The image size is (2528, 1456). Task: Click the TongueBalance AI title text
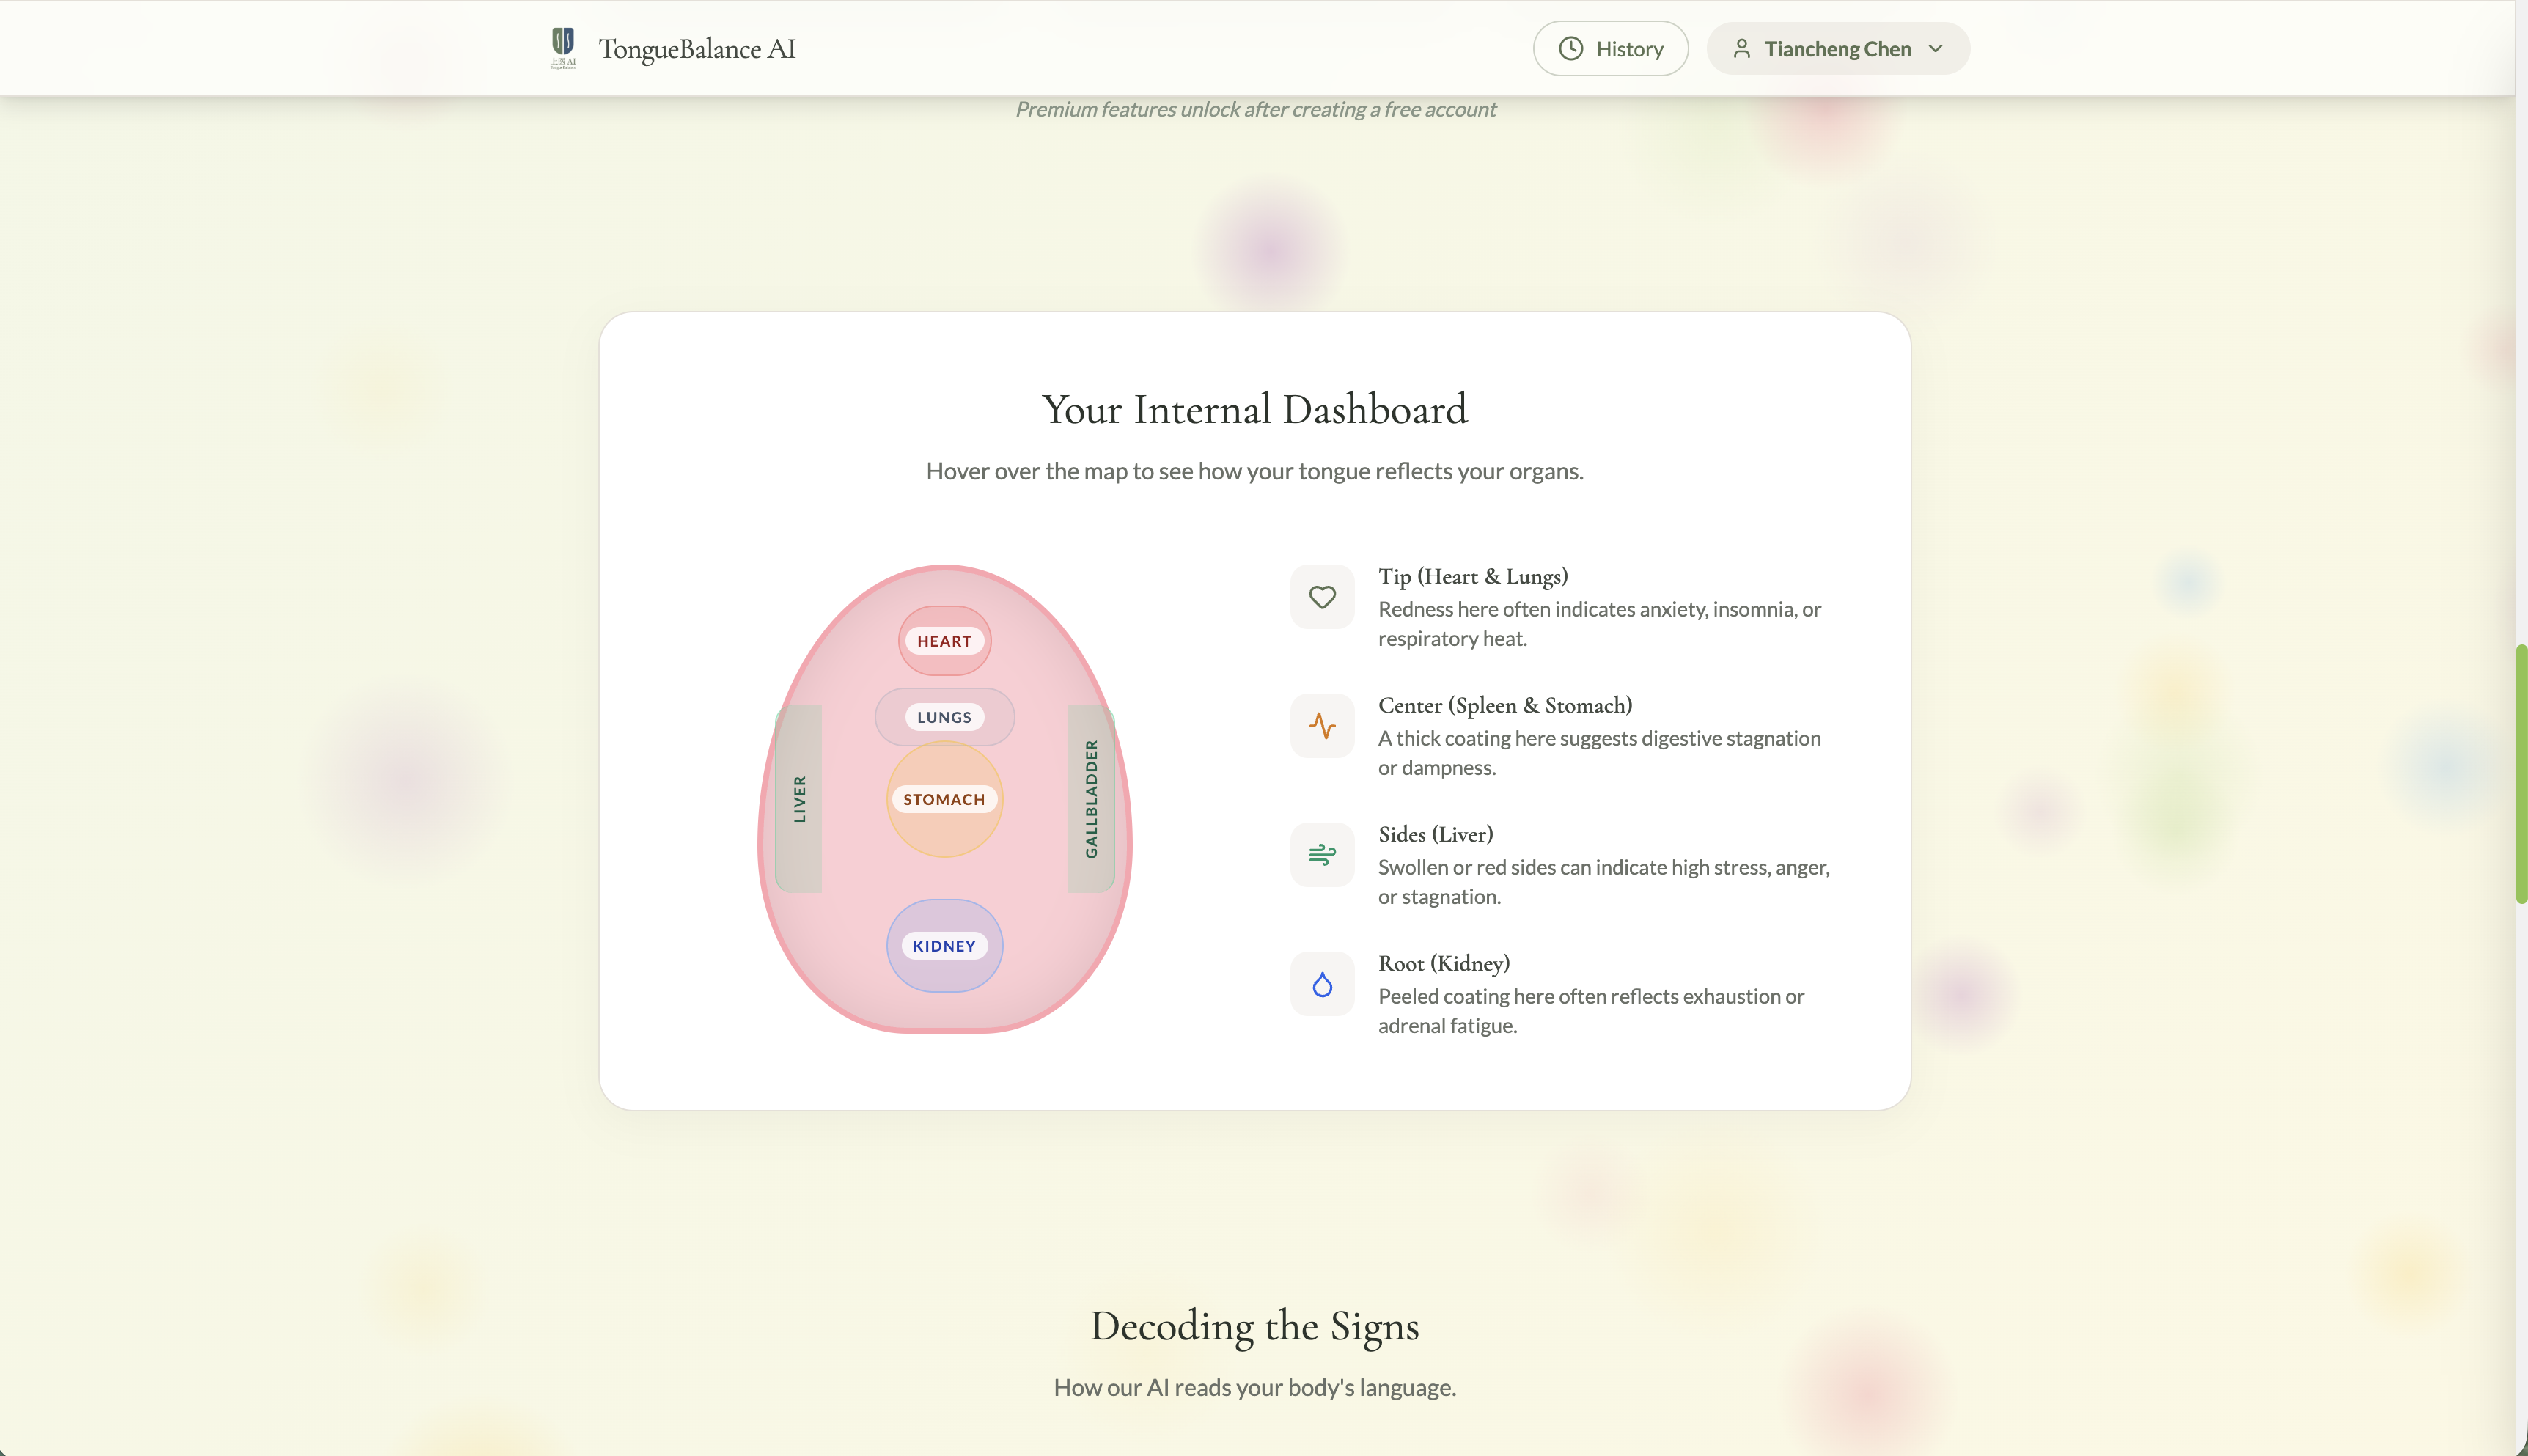tap(697, 49)
